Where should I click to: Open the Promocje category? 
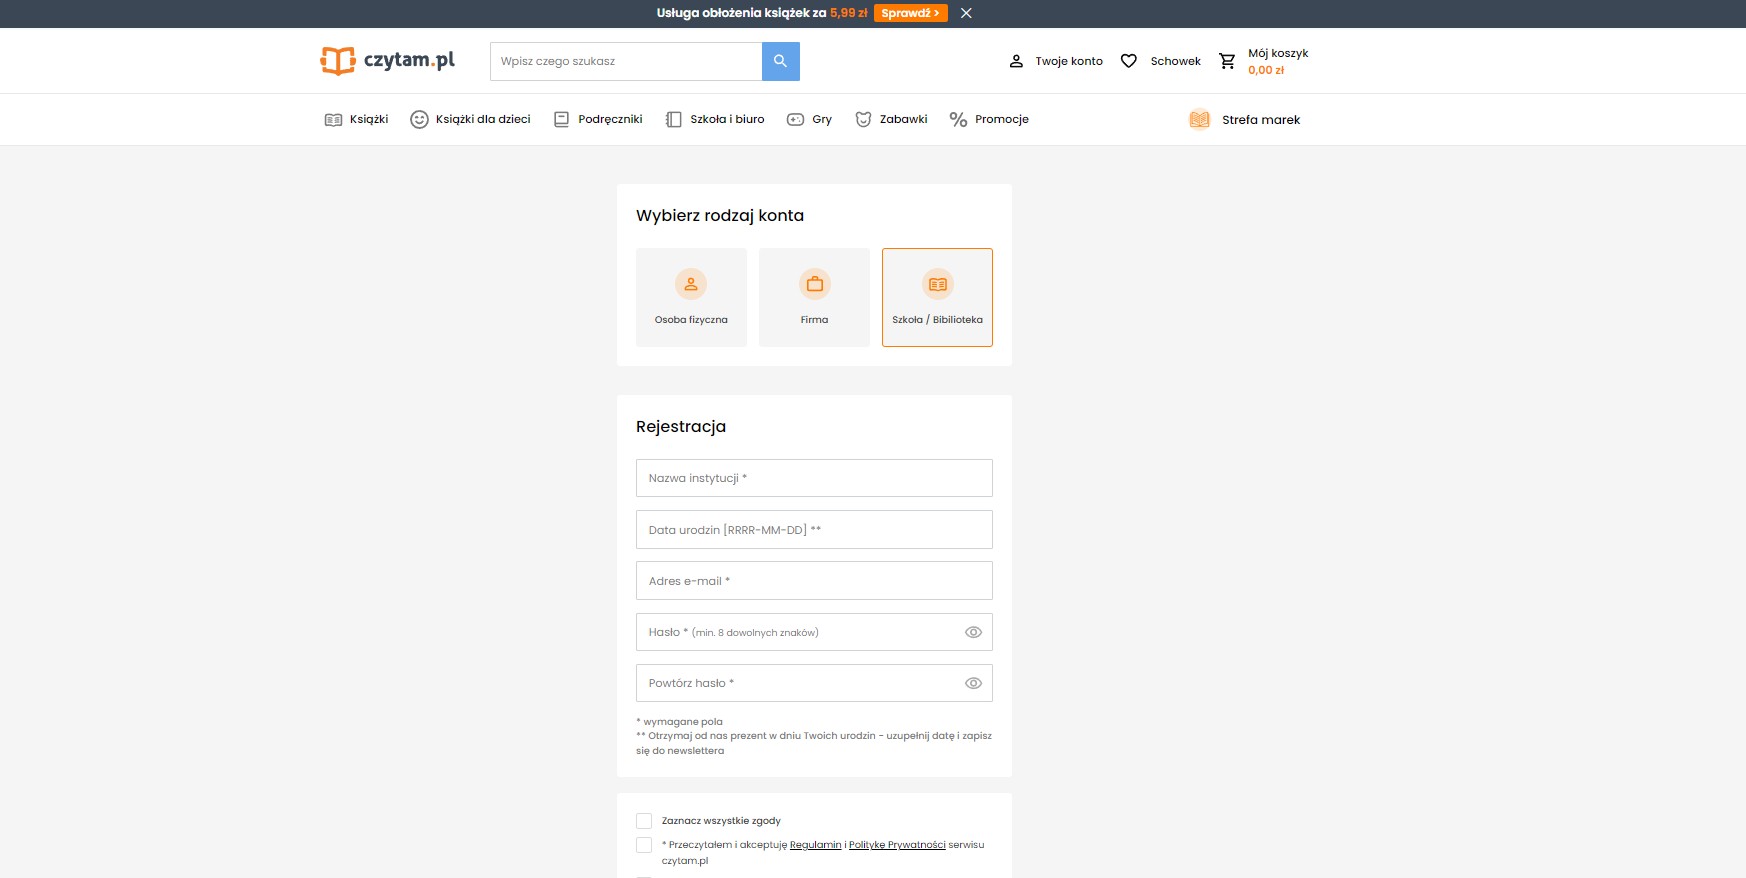click(989, 119)
